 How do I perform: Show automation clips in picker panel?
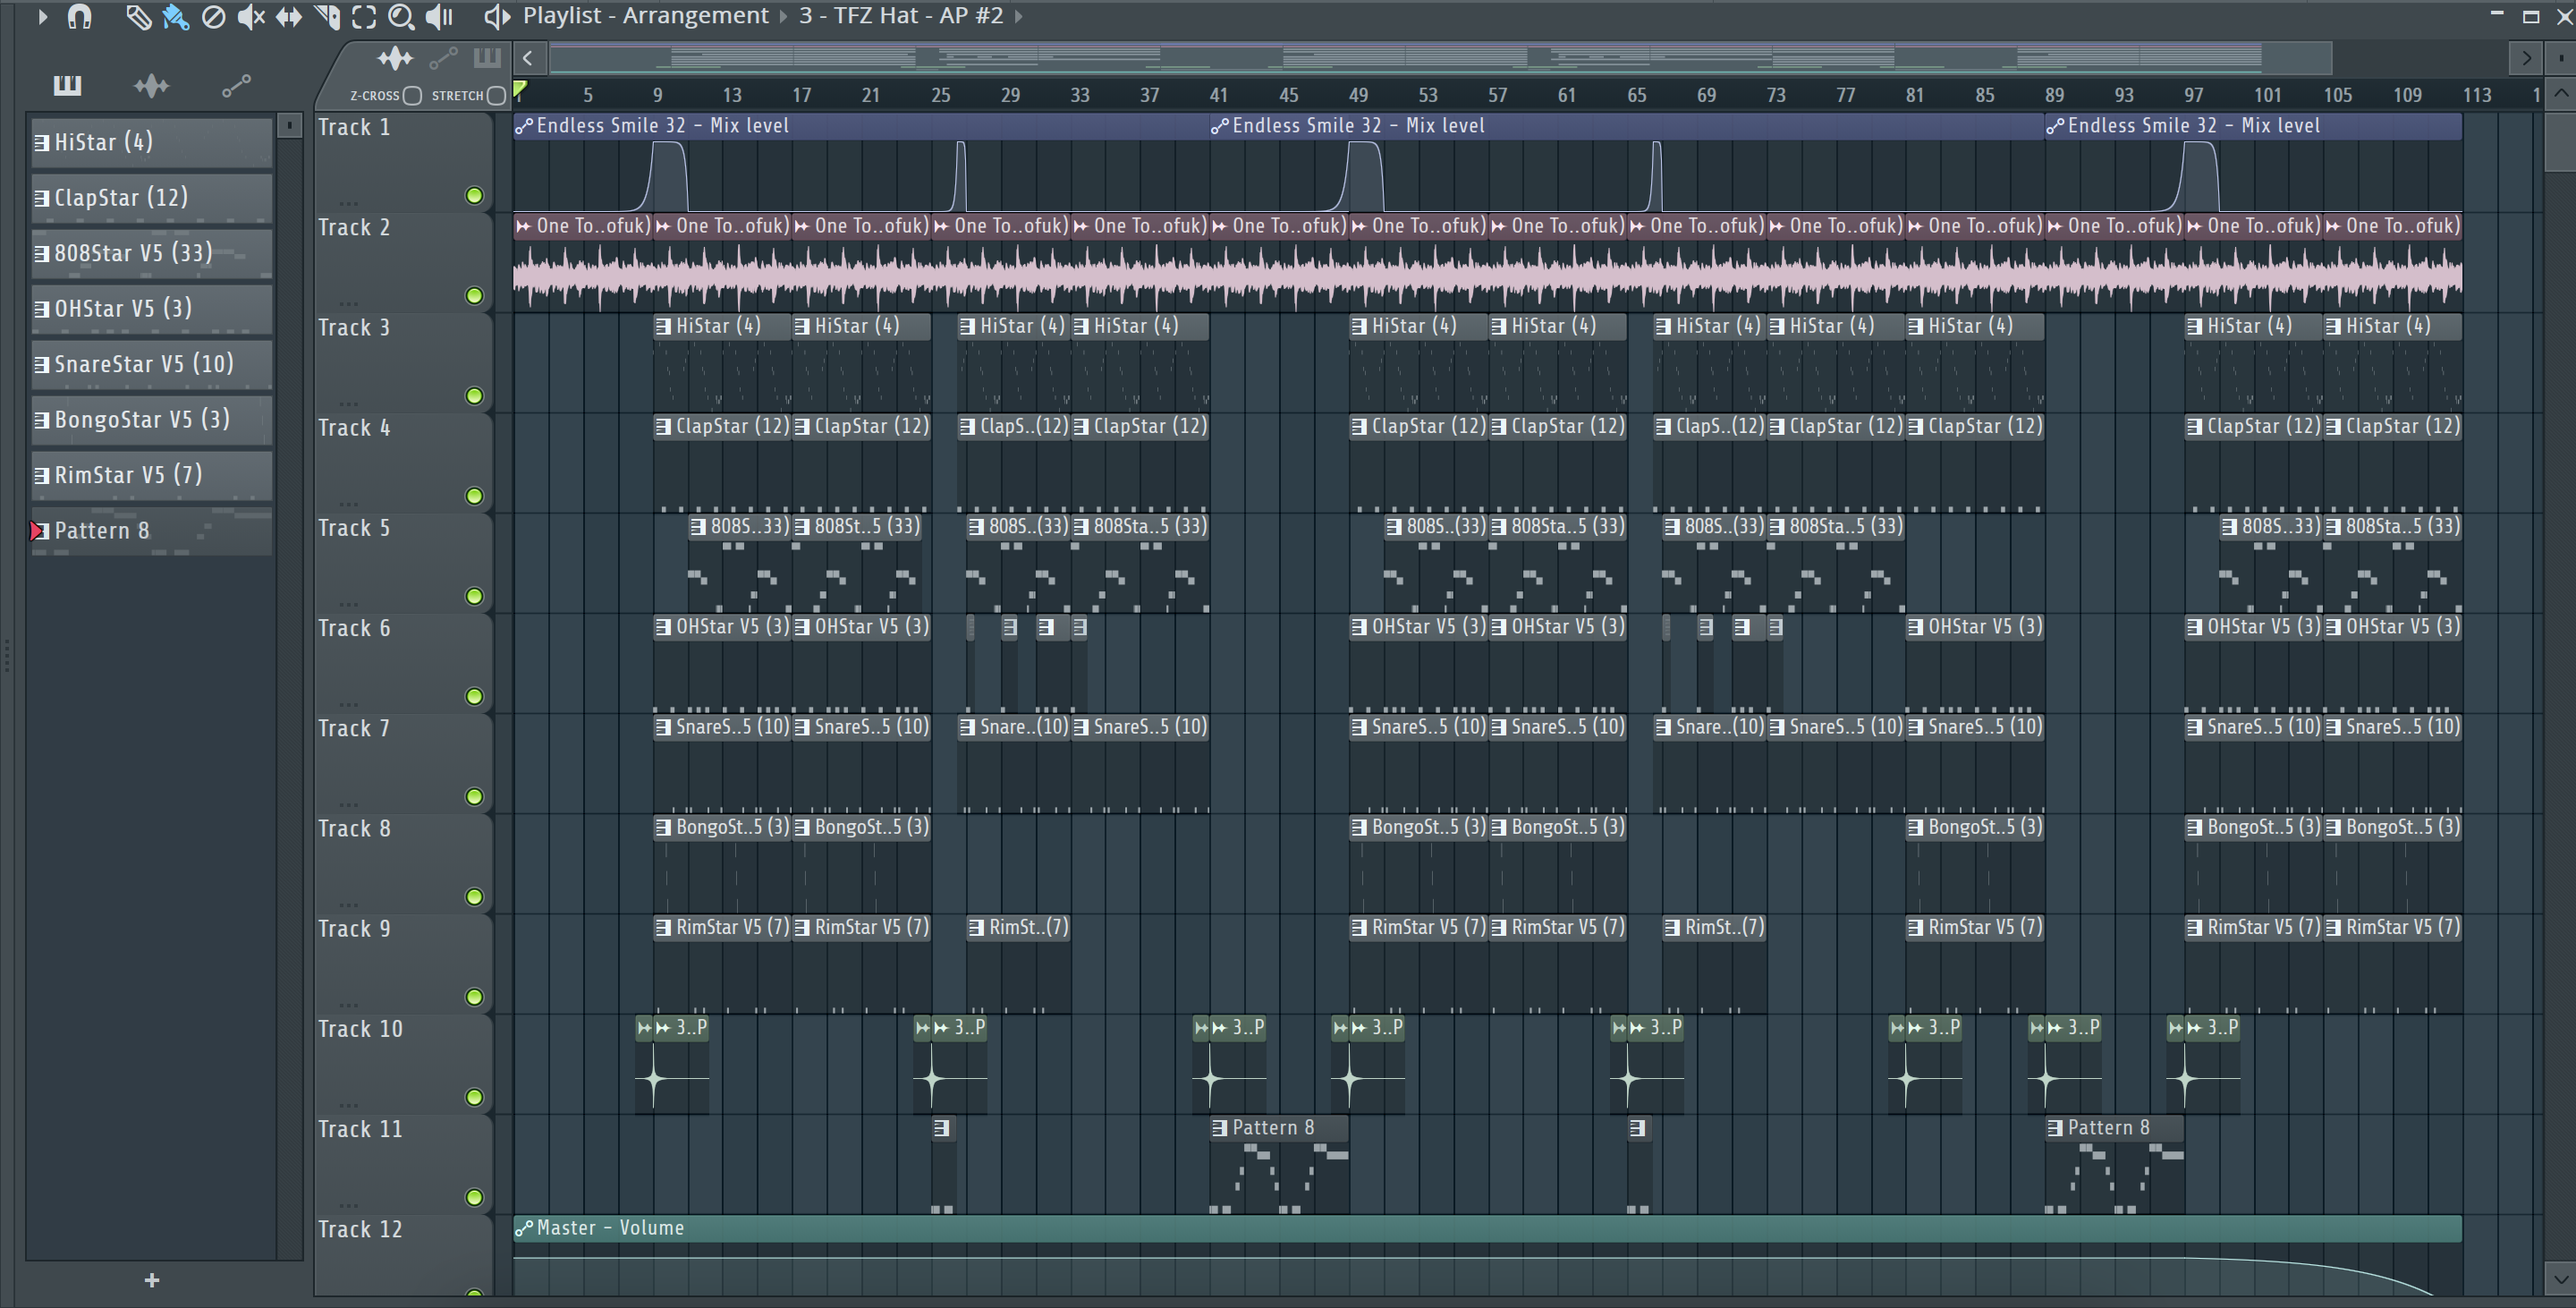tap(236, 87)
